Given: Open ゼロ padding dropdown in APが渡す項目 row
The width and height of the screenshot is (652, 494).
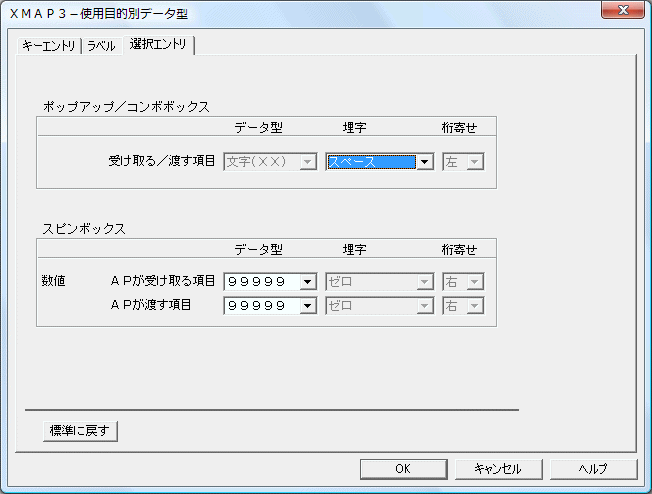Looking at the screenshot, I should (x=380, y=306).
